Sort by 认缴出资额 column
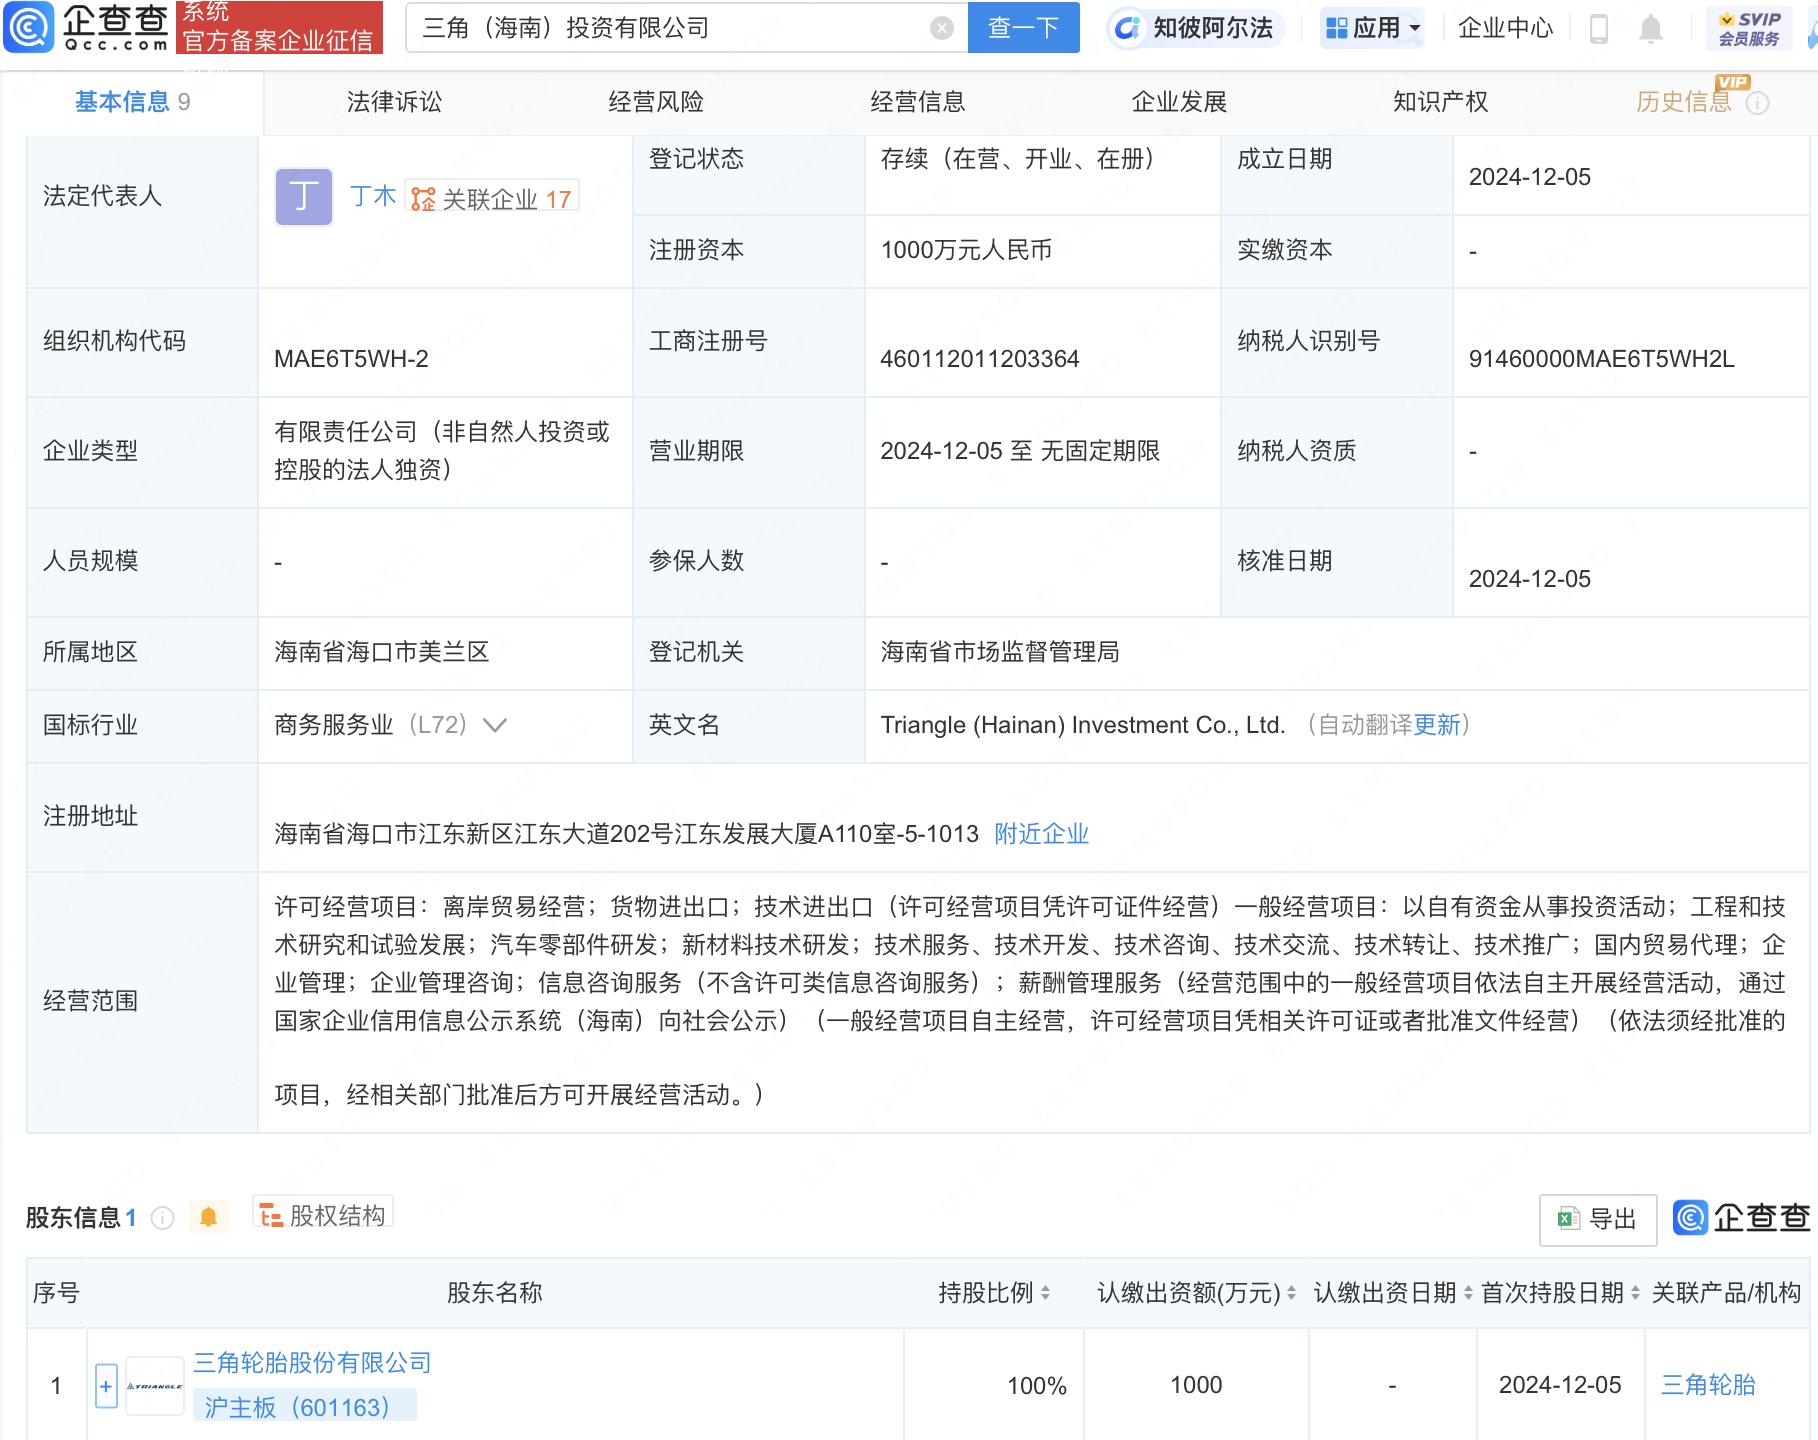Viewport: 1818px width, 1440px height. [x=1196, y=1293]
